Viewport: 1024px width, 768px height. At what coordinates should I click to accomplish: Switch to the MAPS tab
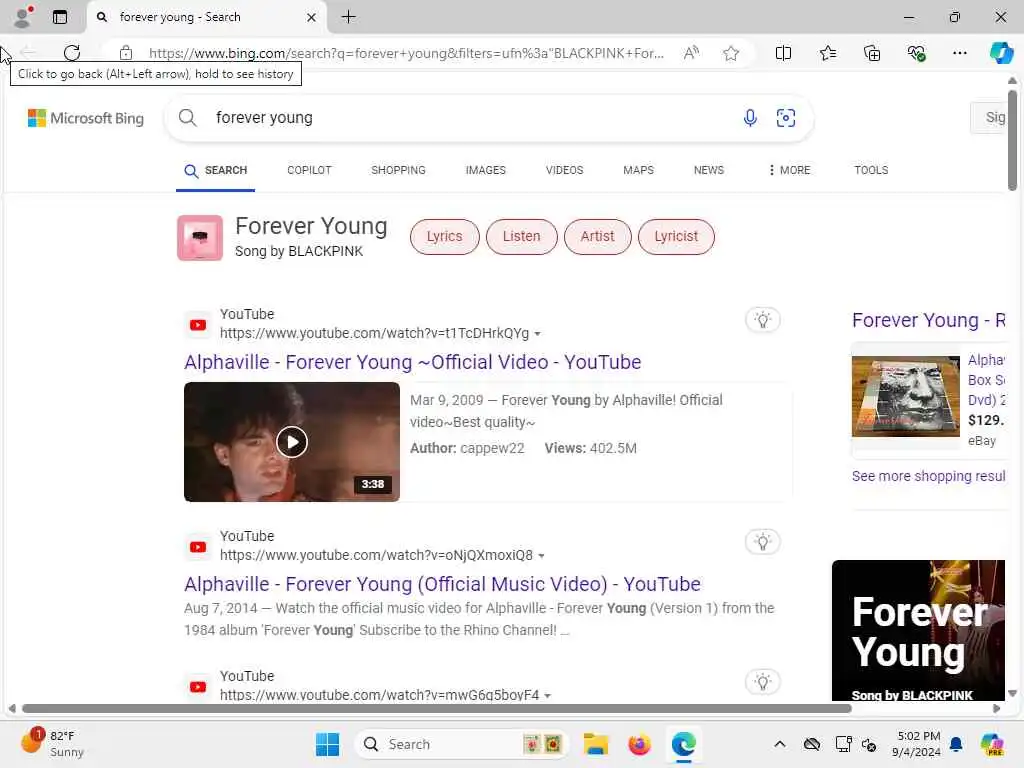coord(638,170)
